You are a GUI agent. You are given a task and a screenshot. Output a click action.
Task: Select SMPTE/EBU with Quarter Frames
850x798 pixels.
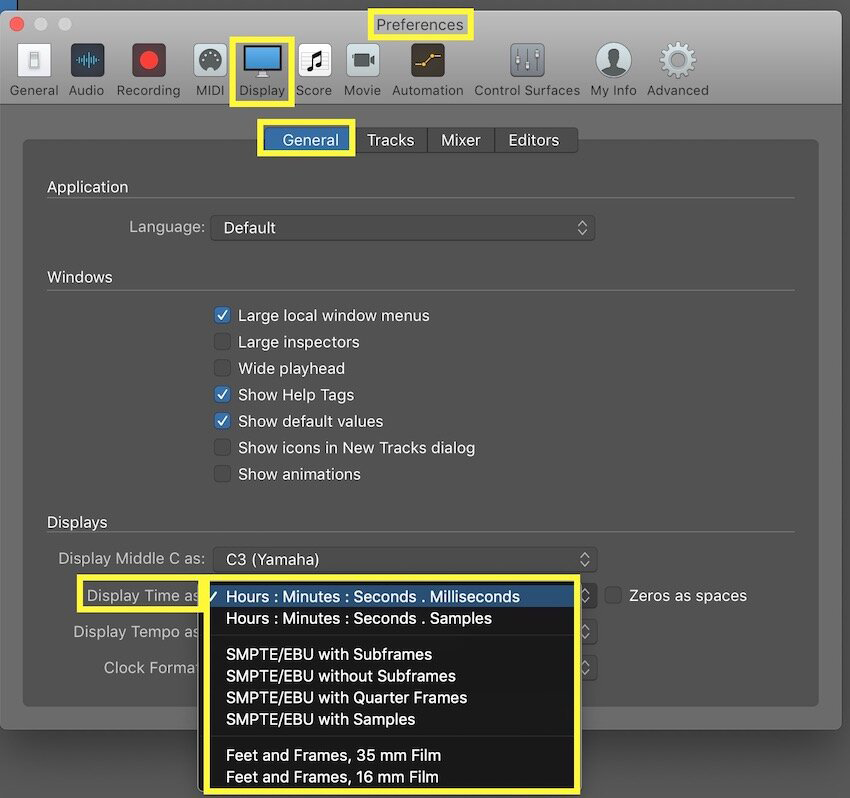(x=391, y=698)
